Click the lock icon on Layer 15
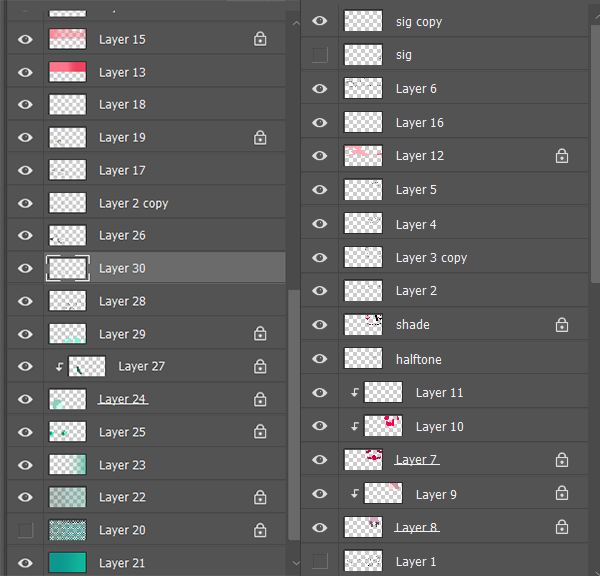 point(260,40)
